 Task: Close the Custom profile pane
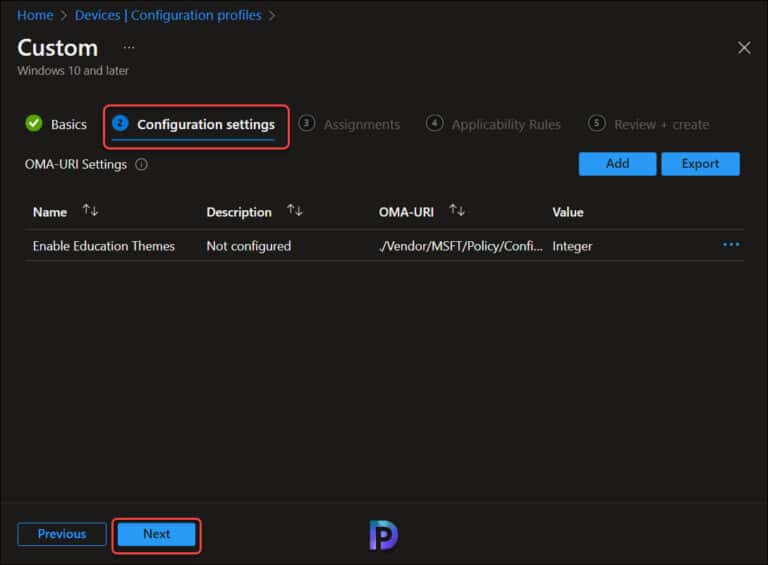[x=744, y=47]
